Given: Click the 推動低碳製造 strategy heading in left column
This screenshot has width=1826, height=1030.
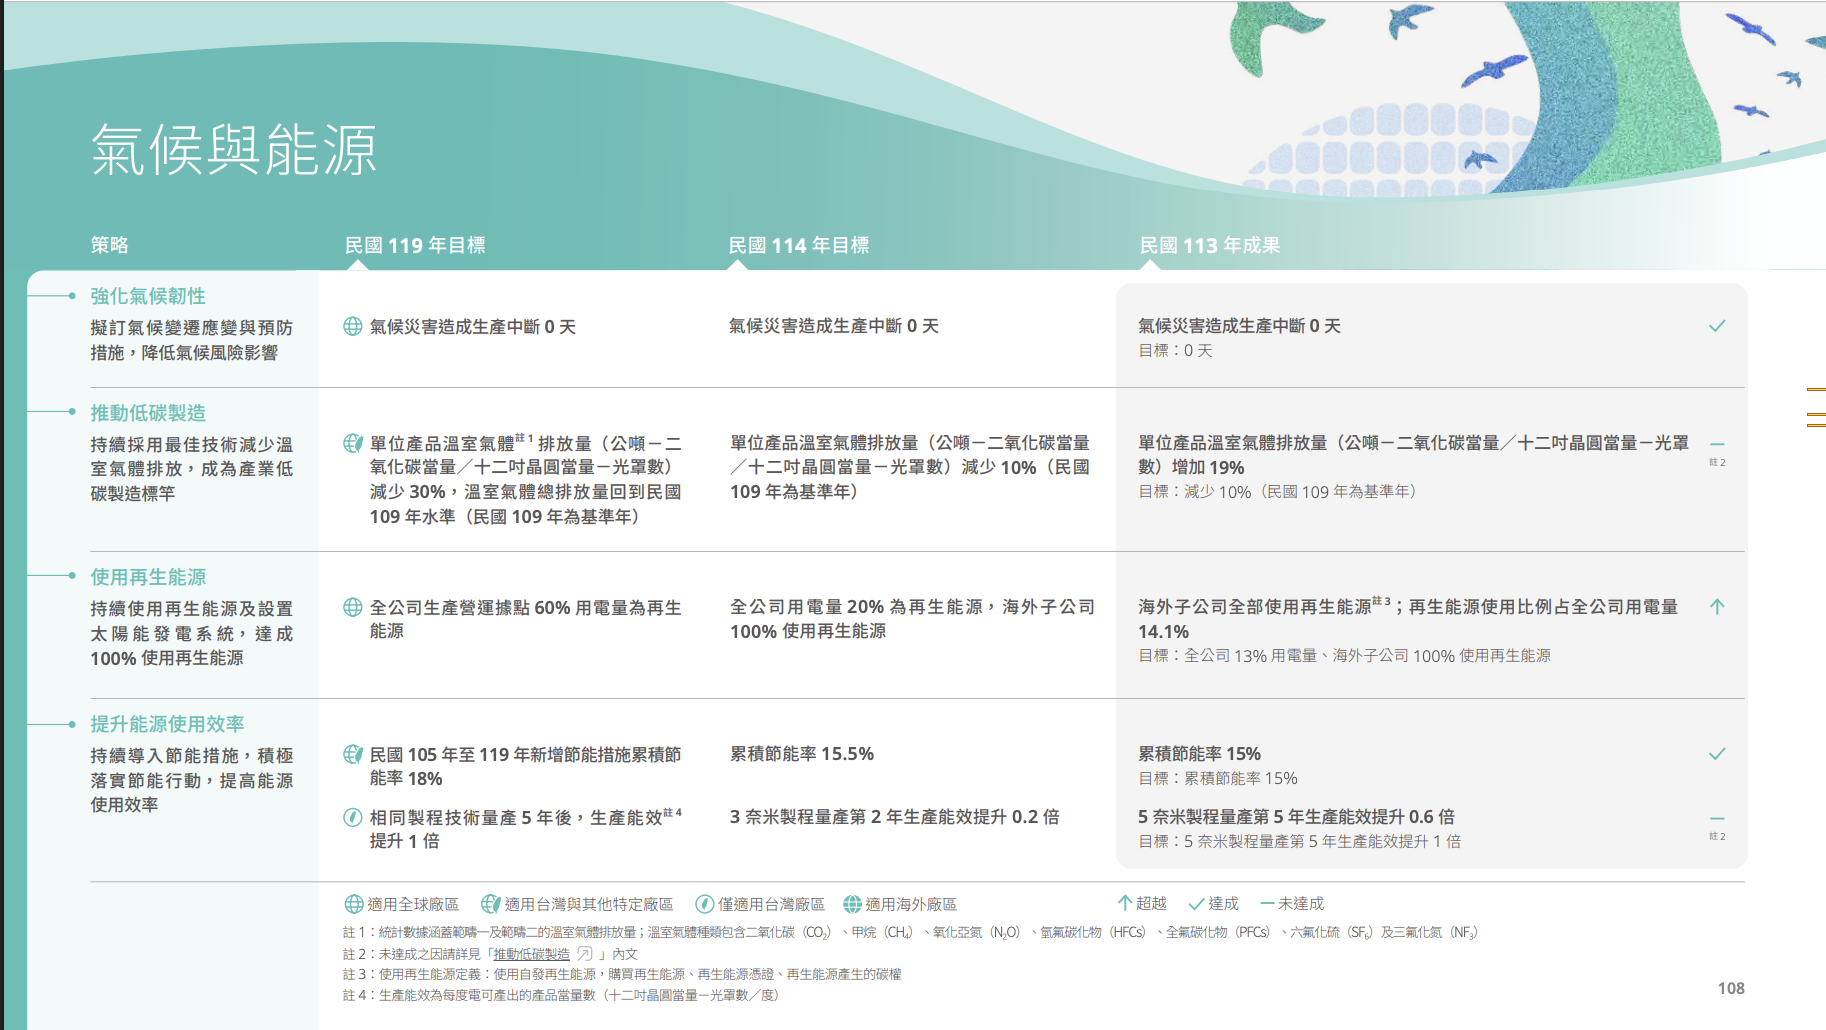Looking at the screenshot, I should (x=148, y=413).
